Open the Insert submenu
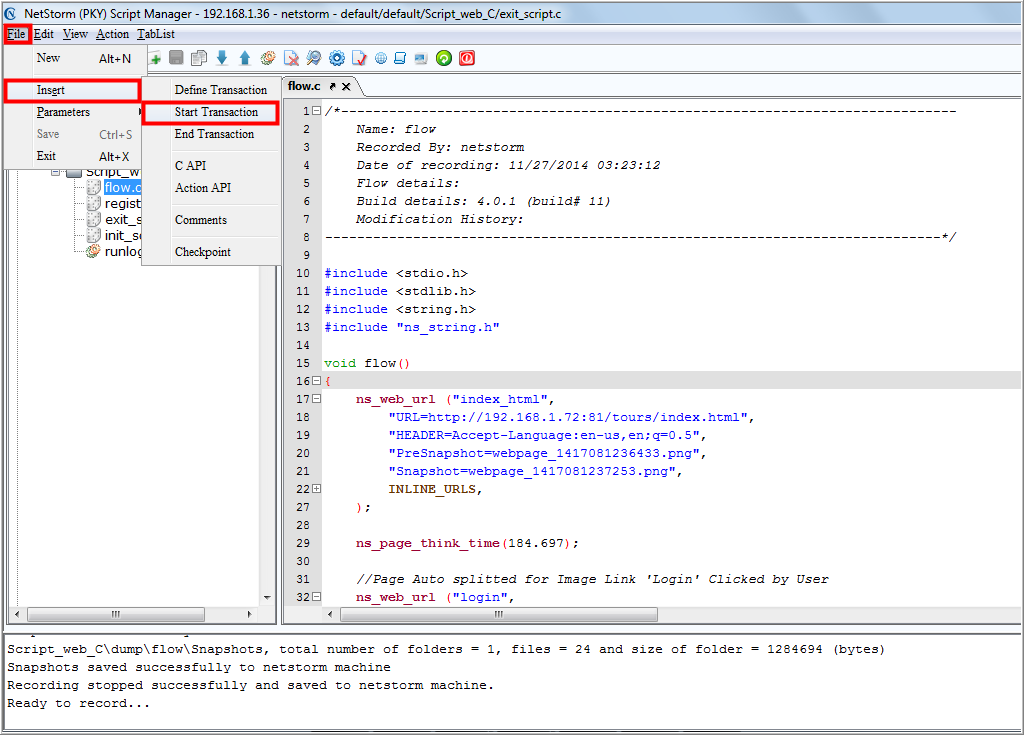 point(72,90)
